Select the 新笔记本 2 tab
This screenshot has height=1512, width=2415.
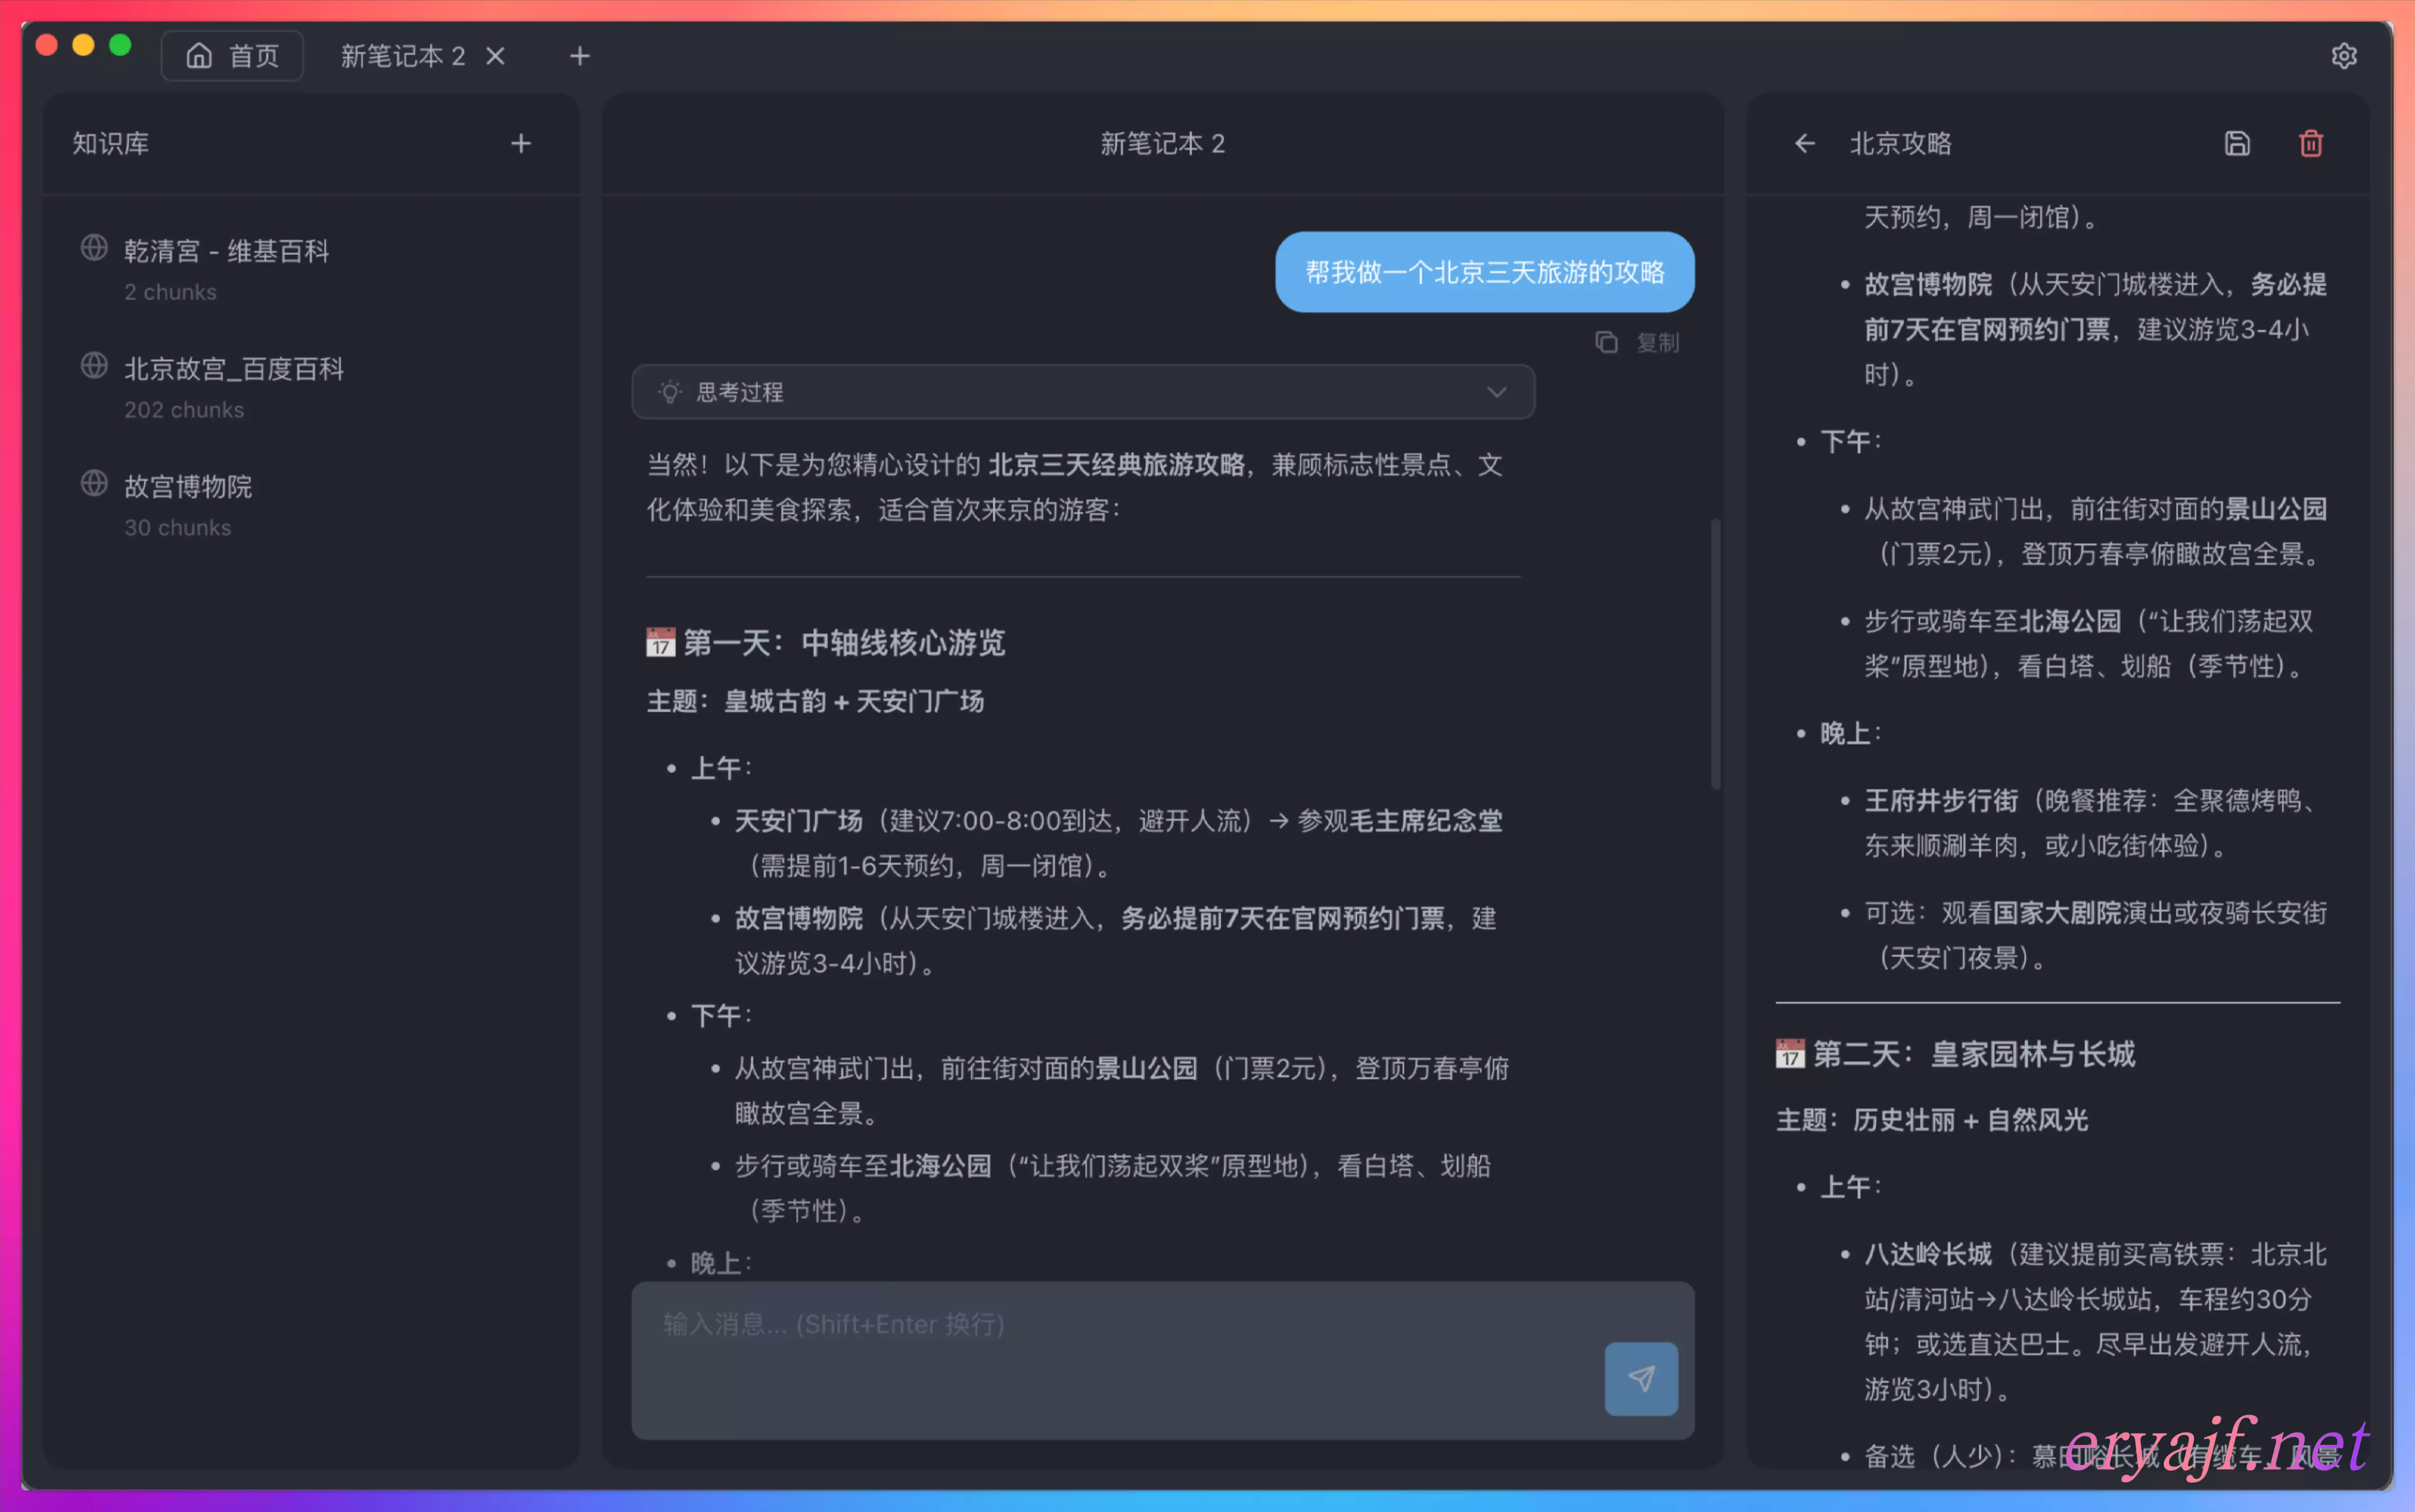[402, 56]
